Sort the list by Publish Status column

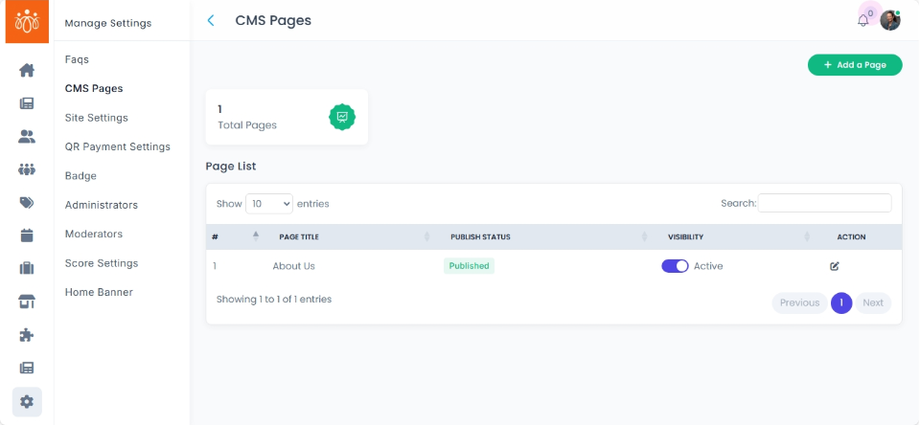point(480,237)
